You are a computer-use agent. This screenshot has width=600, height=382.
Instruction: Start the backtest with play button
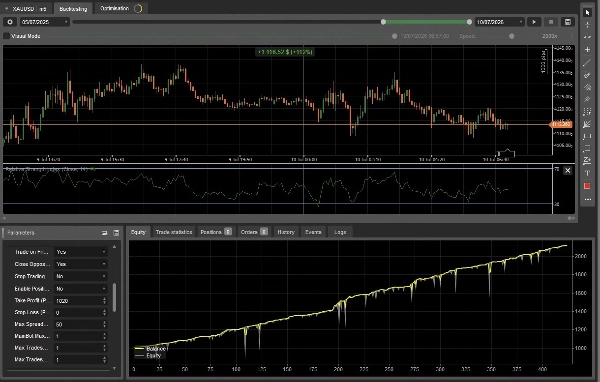pyautogui.click(x=534, y=22)
